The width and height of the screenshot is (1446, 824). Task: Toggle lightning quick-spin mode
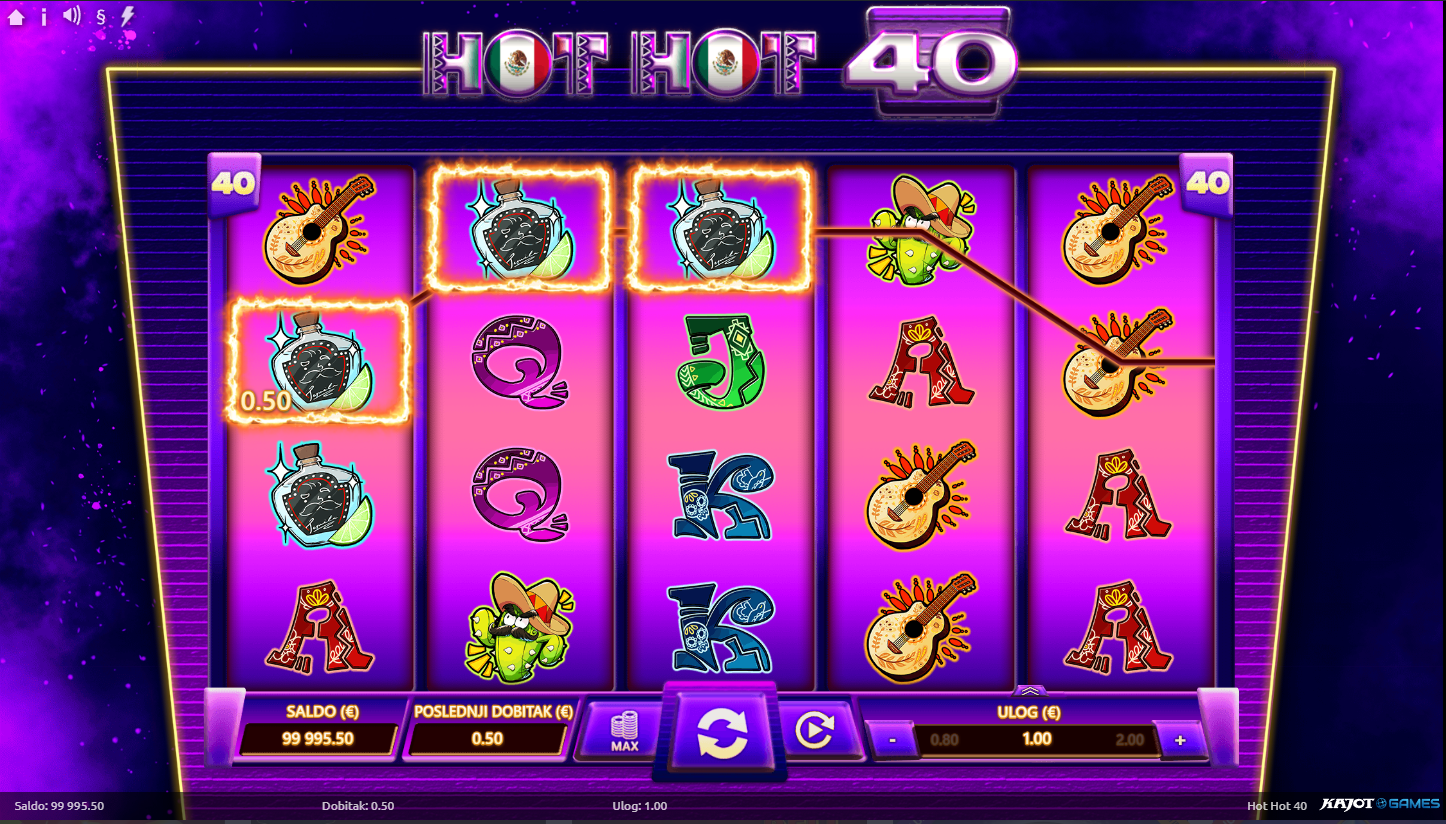[127, 16]
